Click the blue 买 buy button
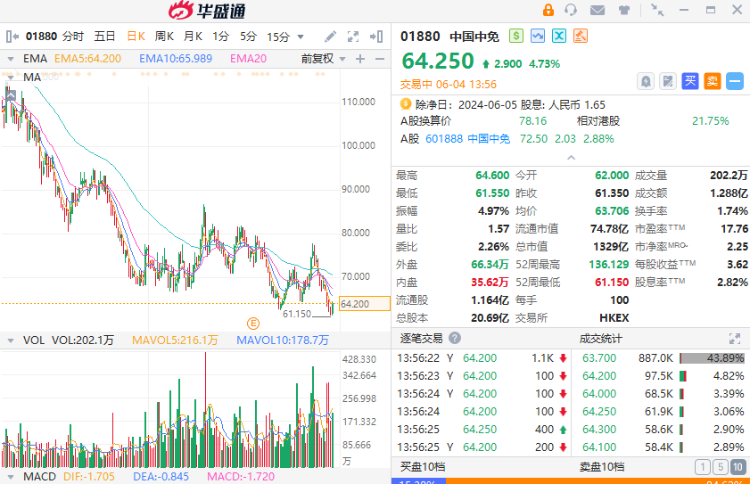This screenshot has height=484, width=750. coord(690,81)
